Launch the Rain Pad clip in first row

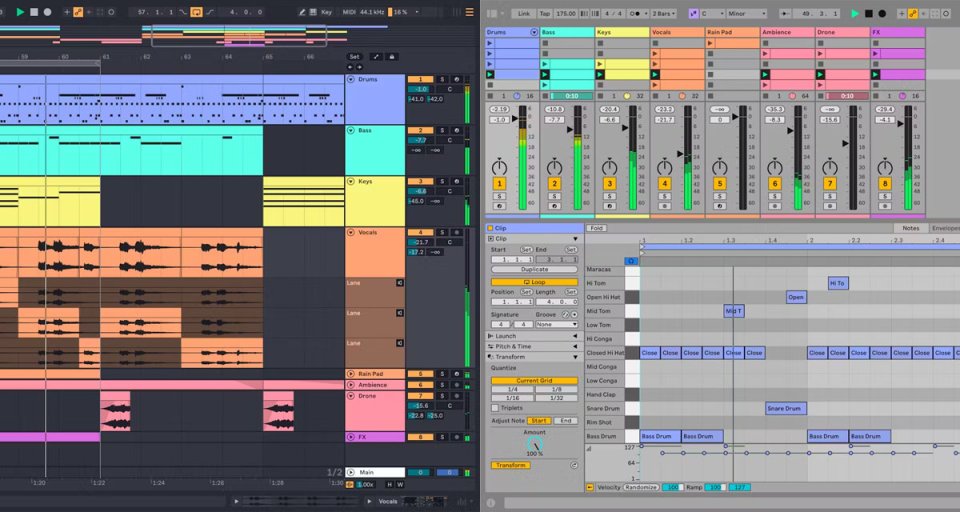pos(710,43)
